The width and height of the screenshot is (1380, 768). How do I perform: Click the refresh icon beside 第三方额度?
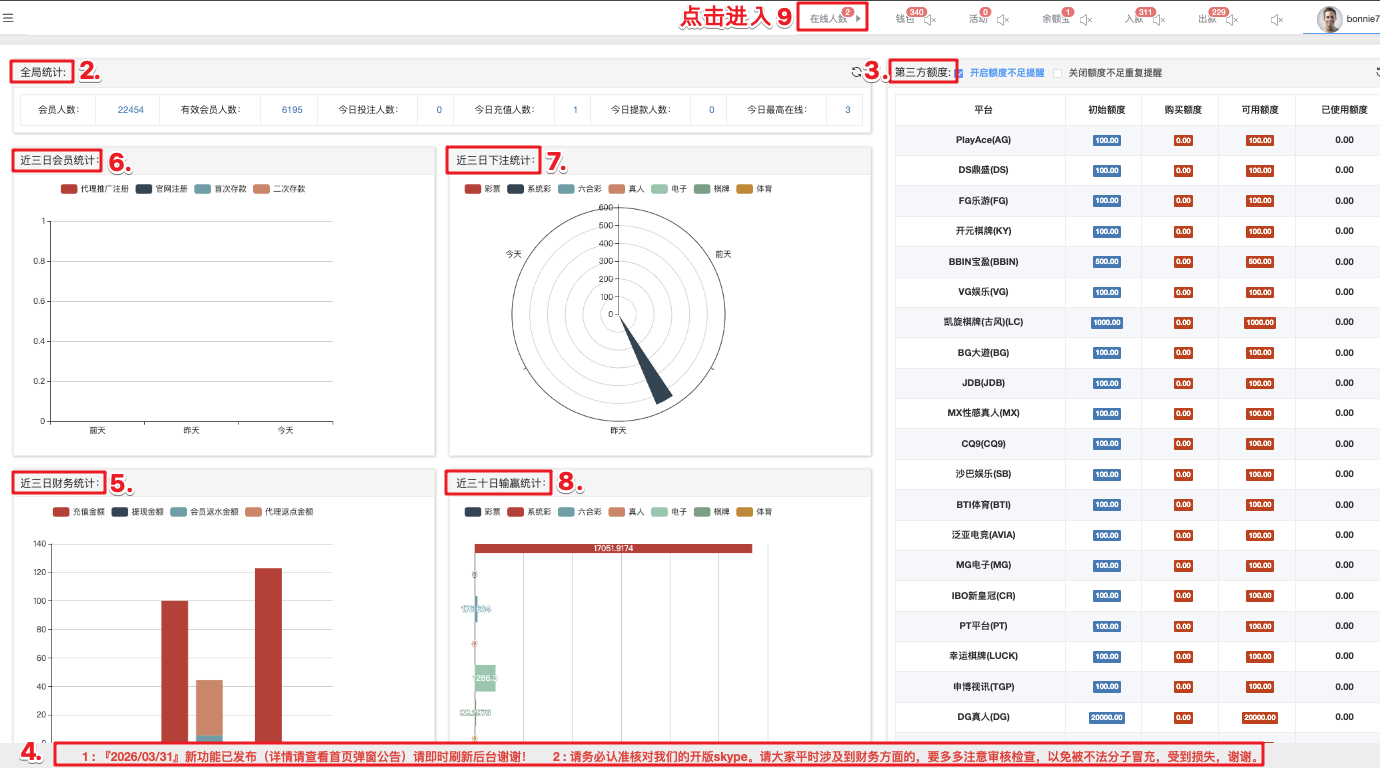(x=856, y=72)
